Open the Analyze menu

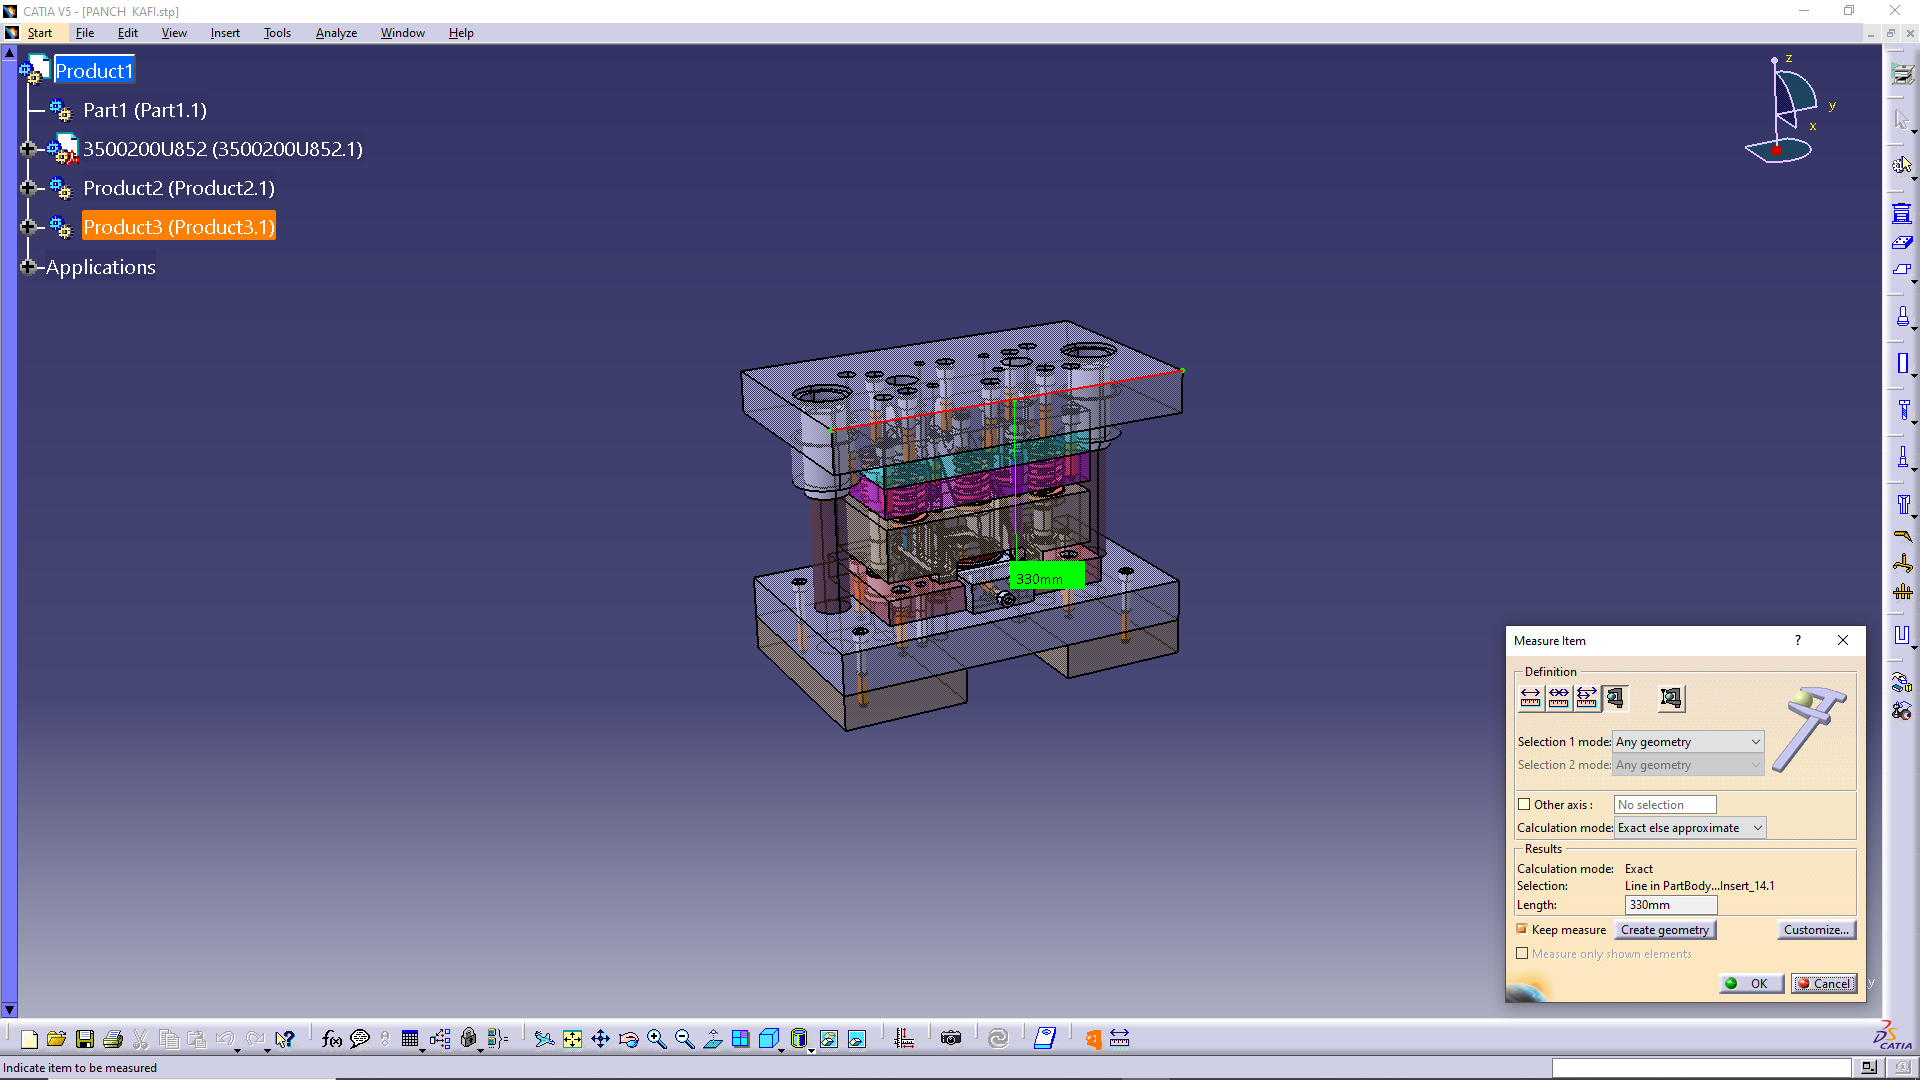[336, 33]
